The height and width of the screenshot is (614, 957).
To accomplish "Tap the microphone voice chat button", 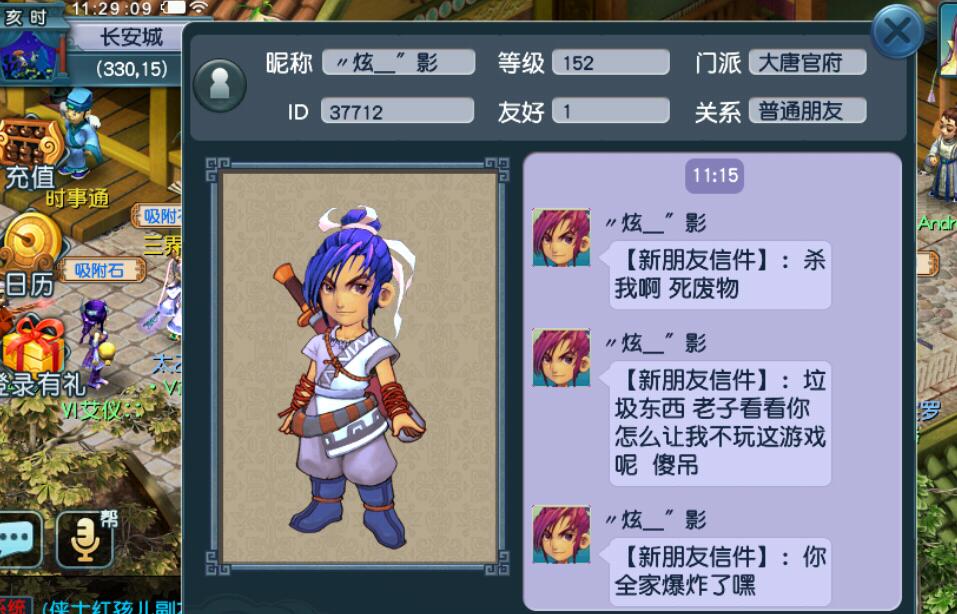I will pos(85,538).
